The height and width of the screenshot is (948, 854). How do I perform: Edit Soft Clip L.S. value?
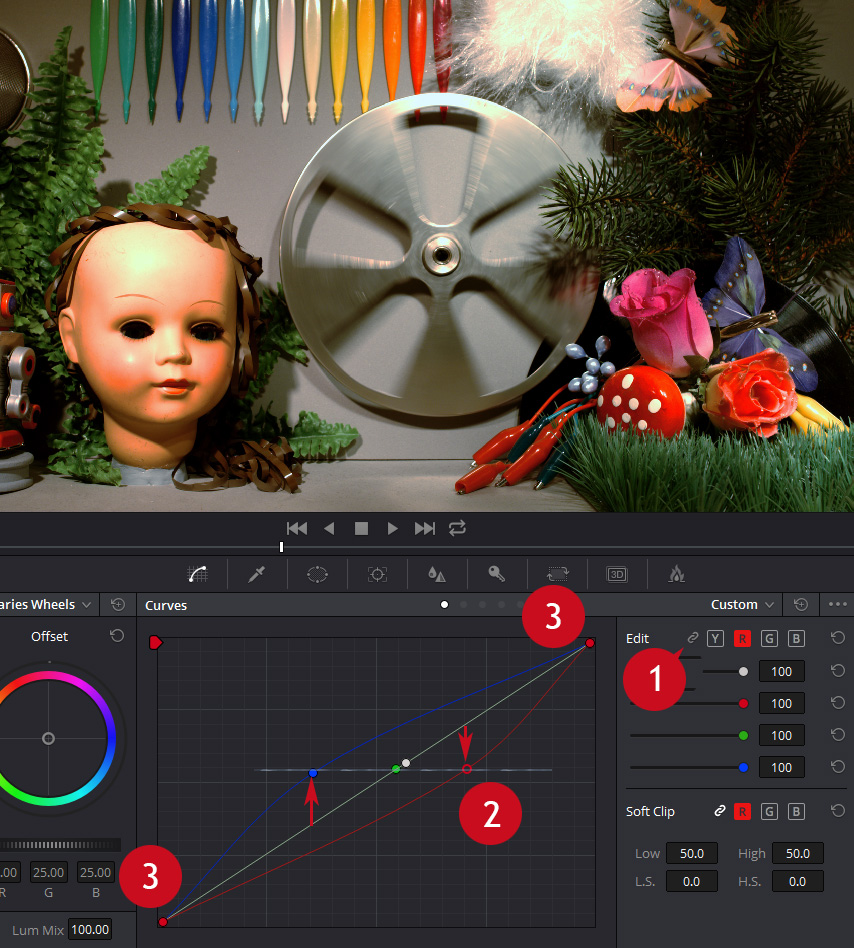691,881
